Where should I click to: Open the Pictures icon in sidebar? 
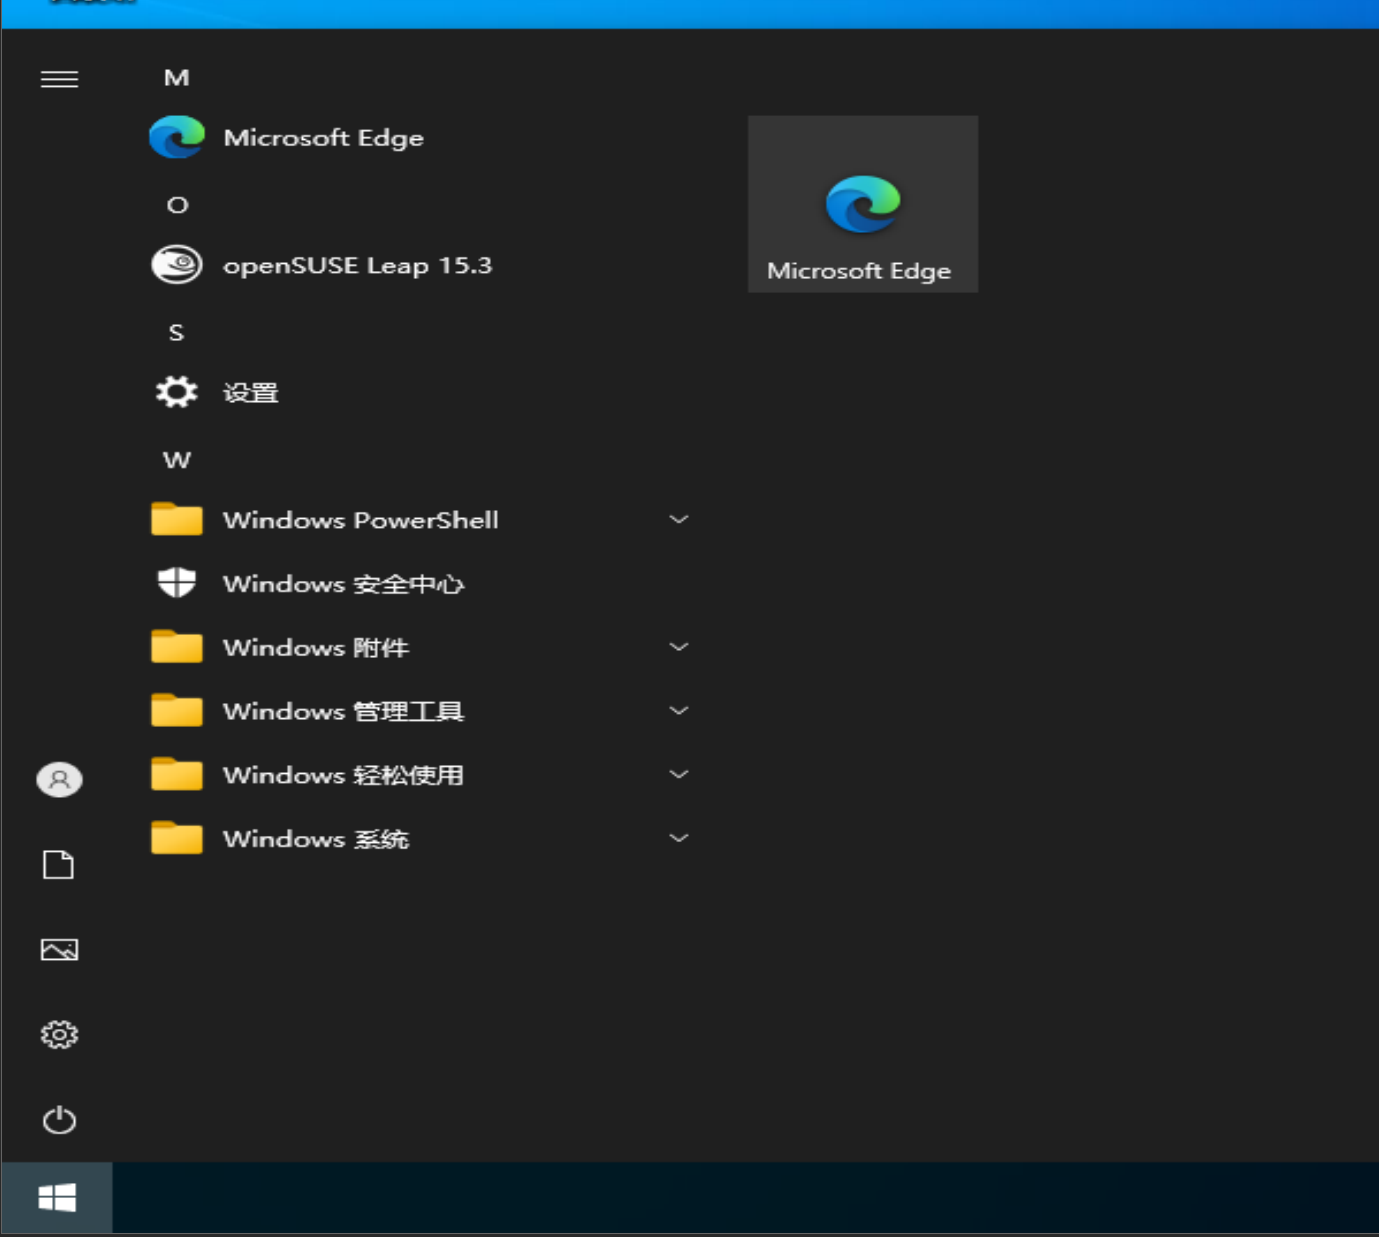click(59, 949)
